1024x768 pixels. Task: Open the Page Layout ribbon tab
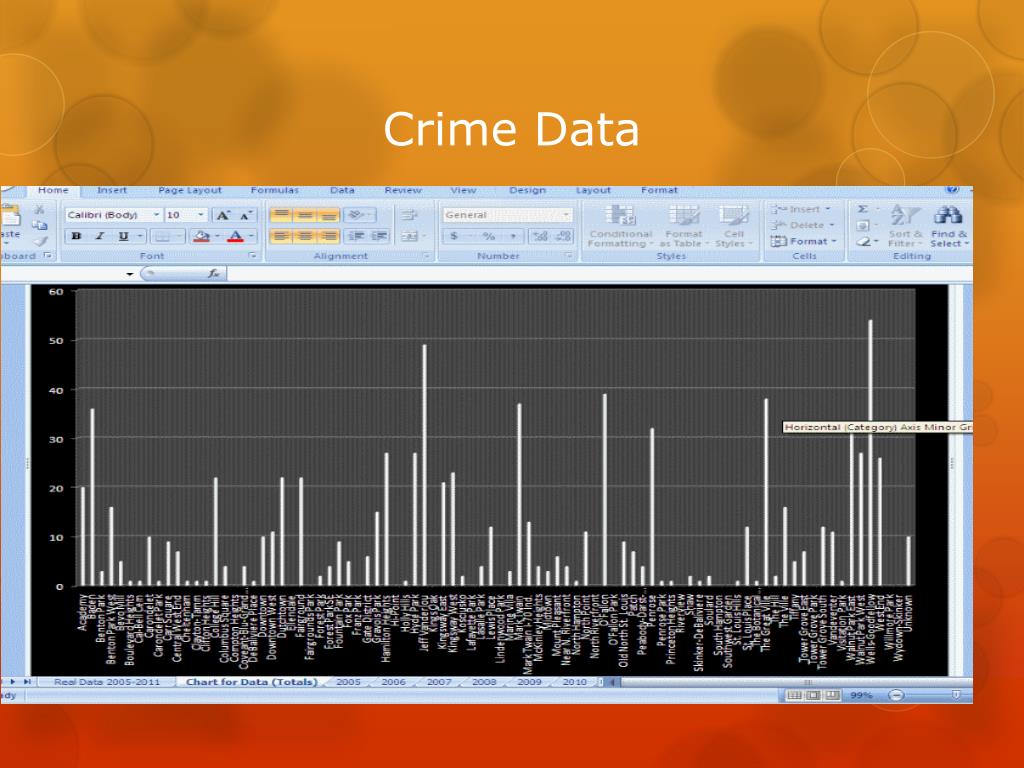click(190, 190)
